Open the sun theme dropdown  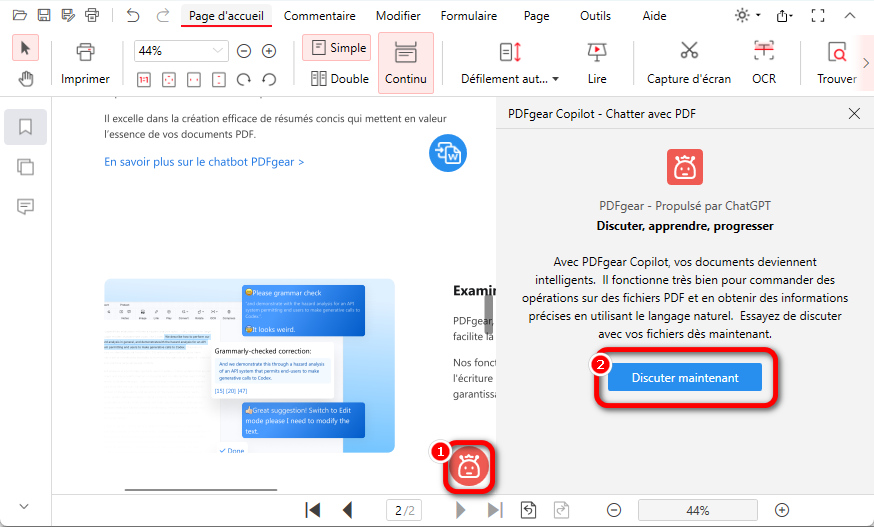coord(747,15)
